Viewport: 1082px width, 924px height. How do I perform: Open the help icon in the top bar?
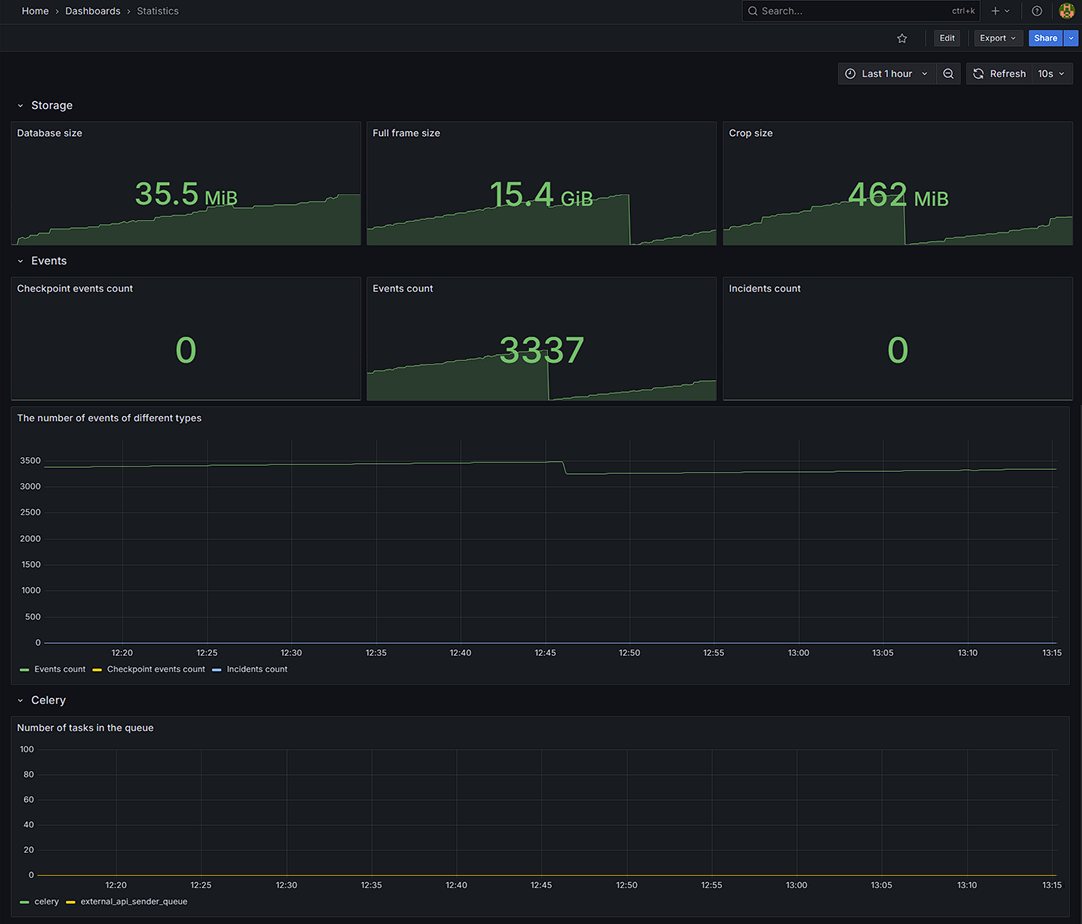(1036, 11)
